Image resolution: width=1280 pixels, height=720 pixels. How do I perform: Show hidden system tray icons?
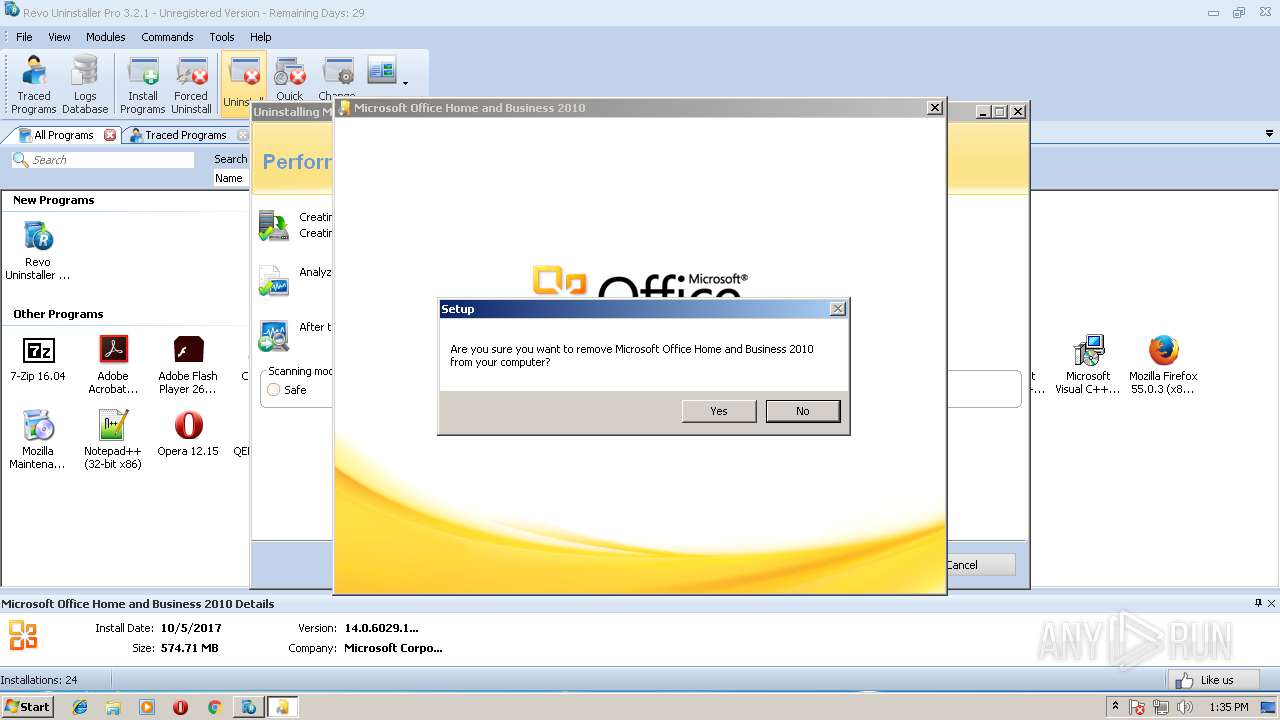1115,707
